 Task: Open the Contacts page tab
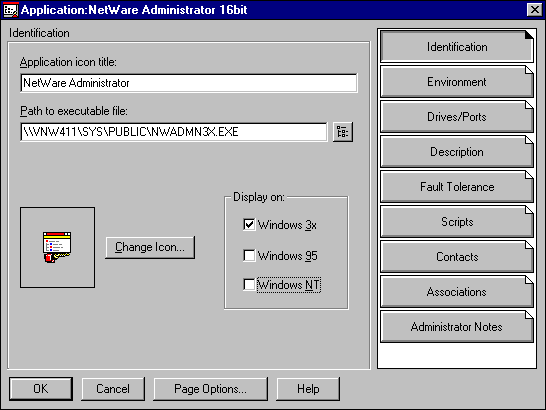pos(457,257)
